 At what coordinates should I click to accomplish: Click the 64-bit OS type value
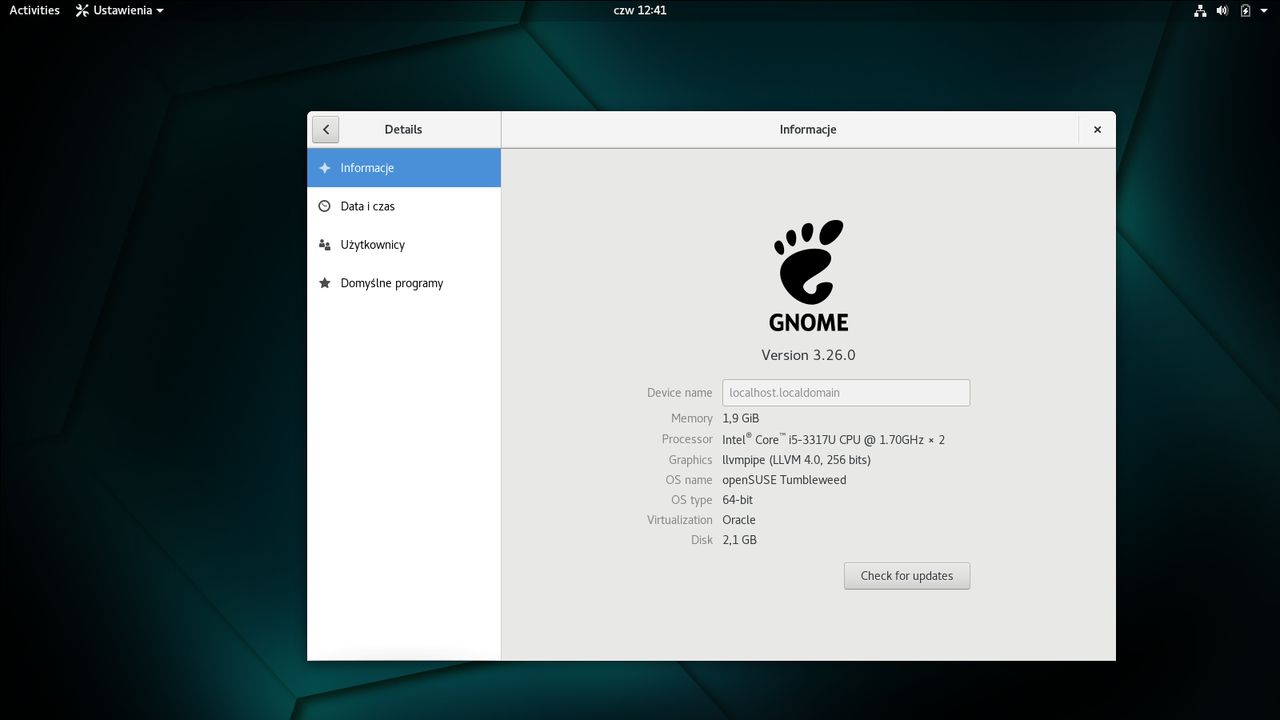pyautogui.click(x=737, y=500)
